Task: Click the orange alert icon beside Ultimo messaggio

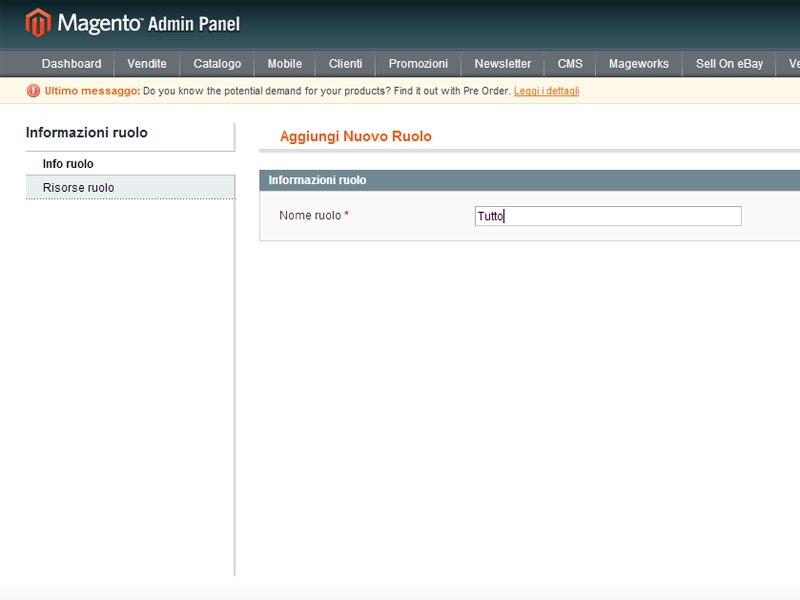Action: [34, 91]
